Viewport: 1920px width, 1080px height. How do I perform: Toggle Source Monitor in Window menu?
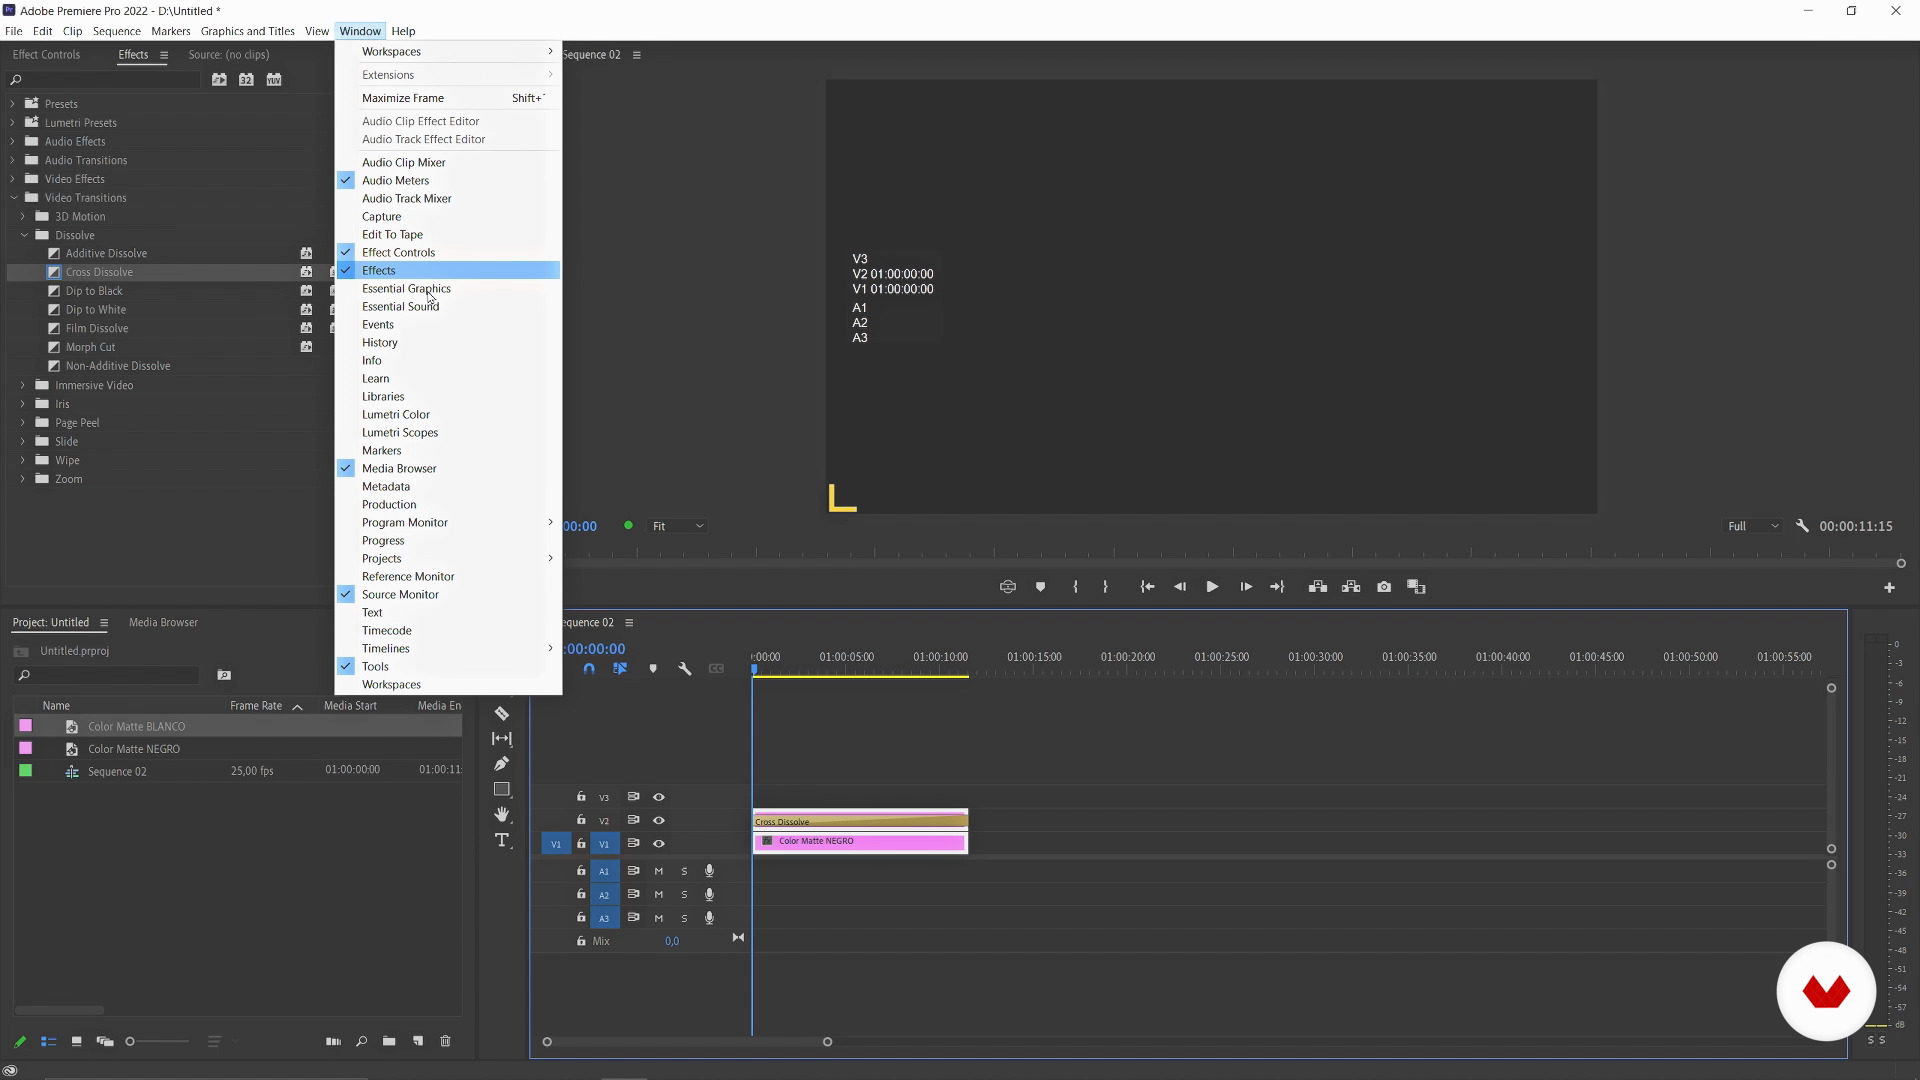(448, 594)
